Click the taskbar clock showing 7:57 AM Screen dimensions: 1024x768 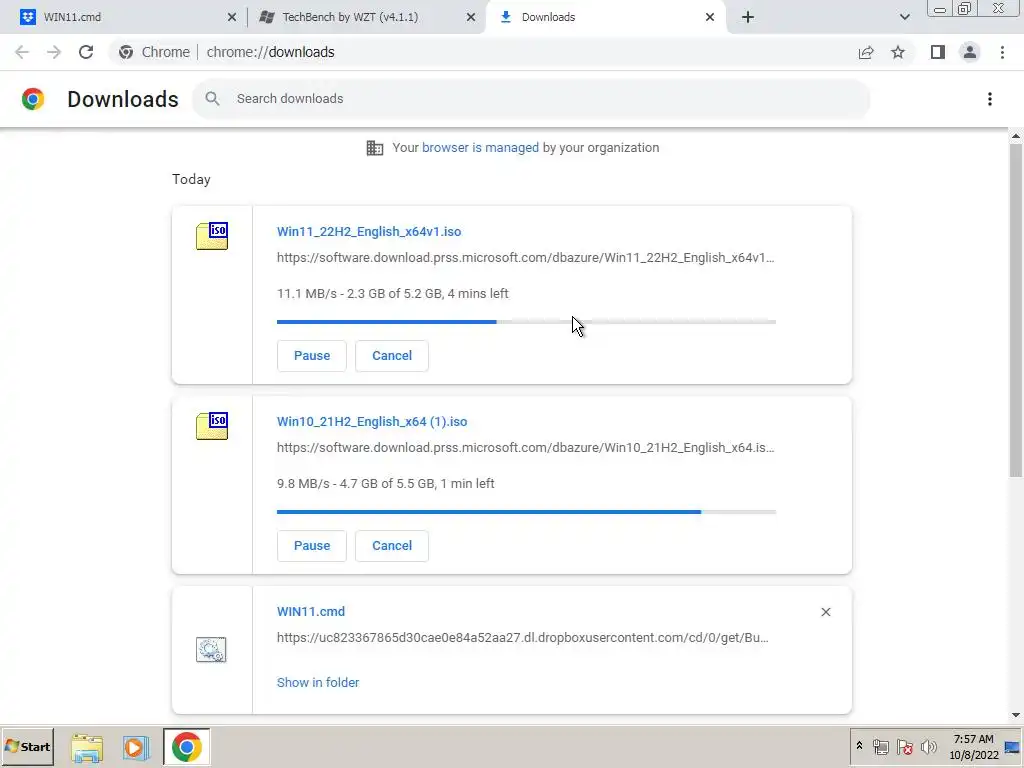click(974, 747)
